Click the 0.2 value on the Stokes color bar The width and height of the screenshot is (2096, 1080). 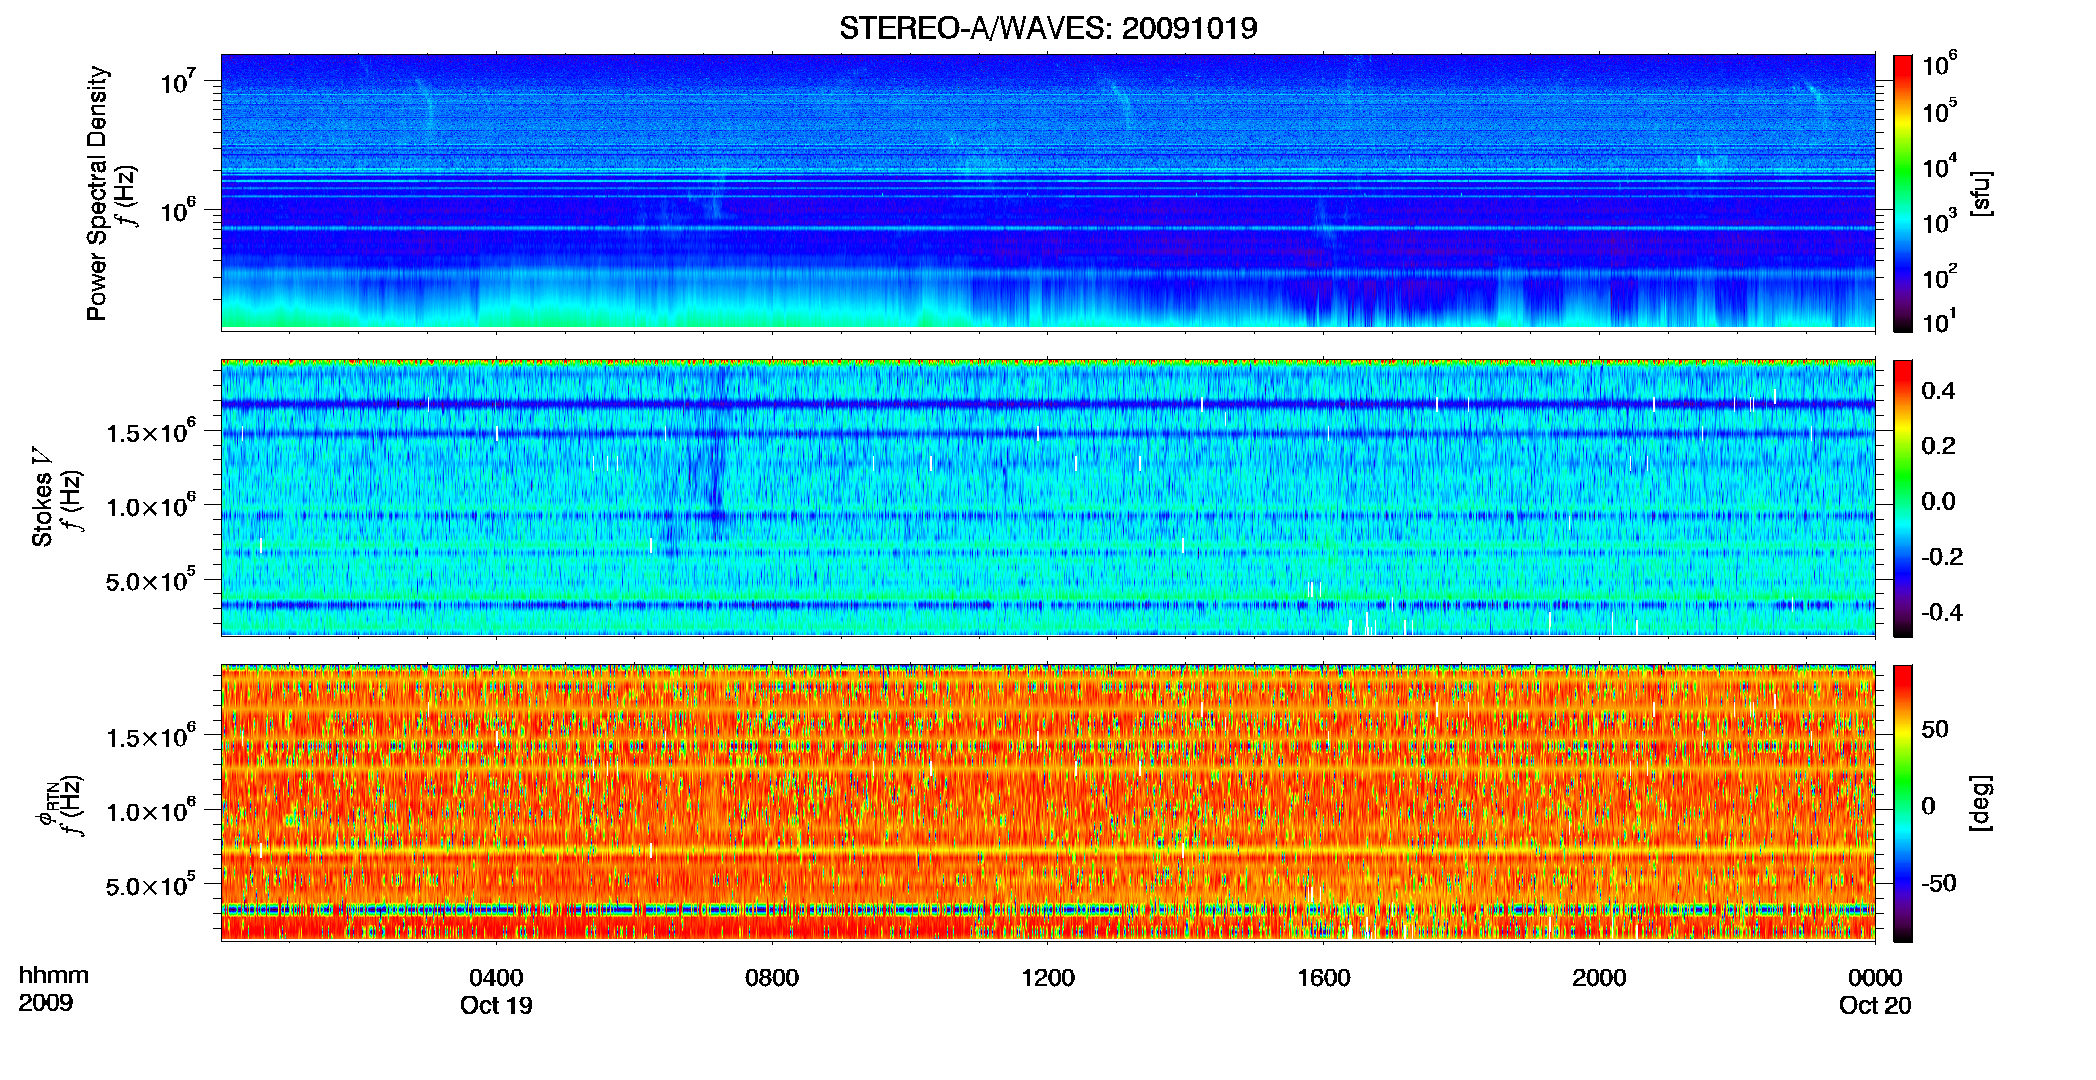pyautogui.click(x=1938, y=445)
